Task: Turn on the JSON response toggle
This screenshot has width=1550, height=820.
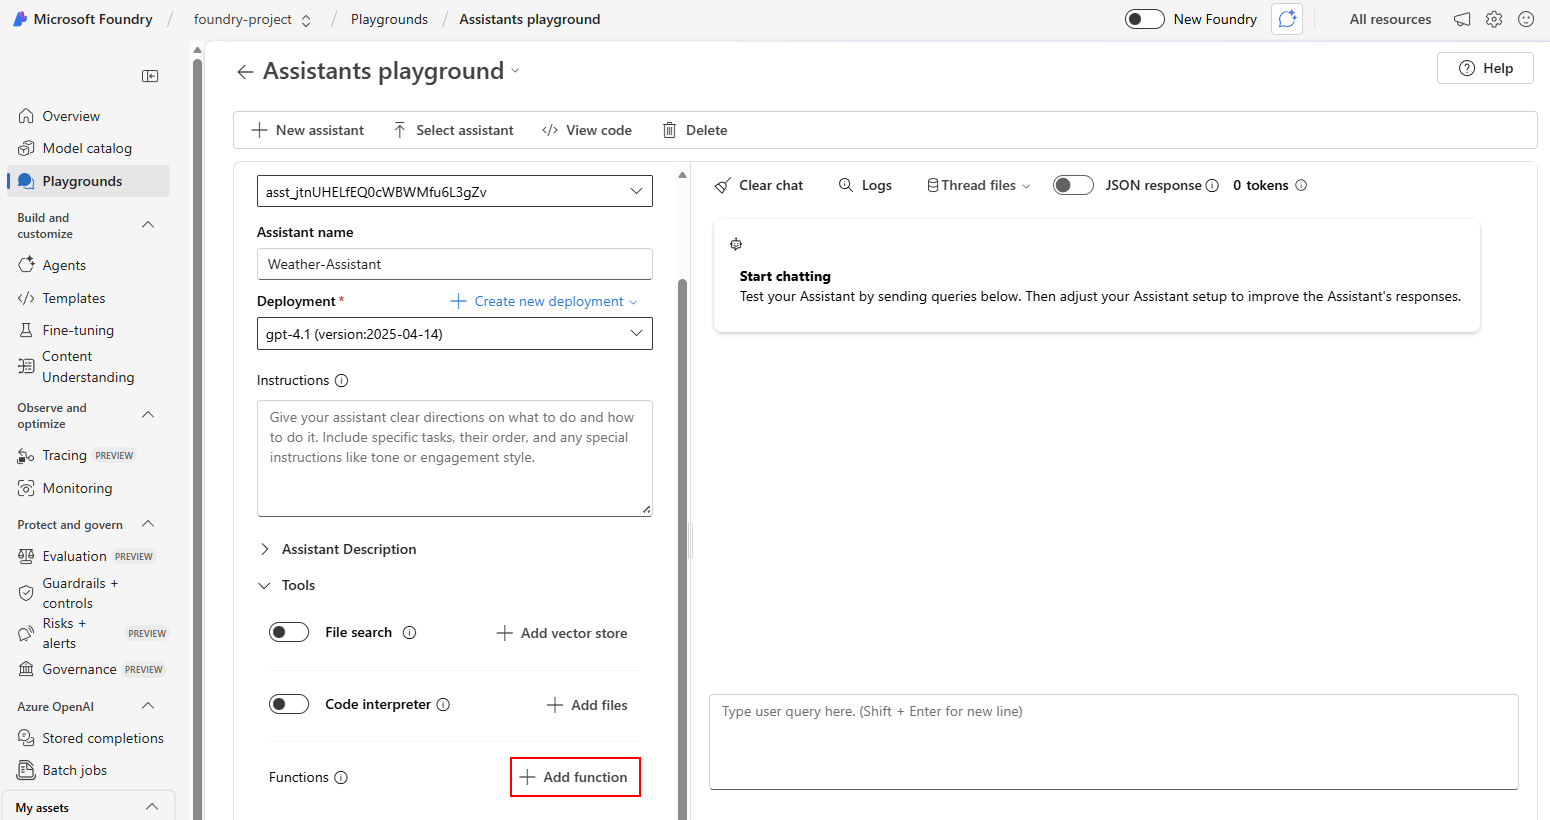Action: 1073,185
